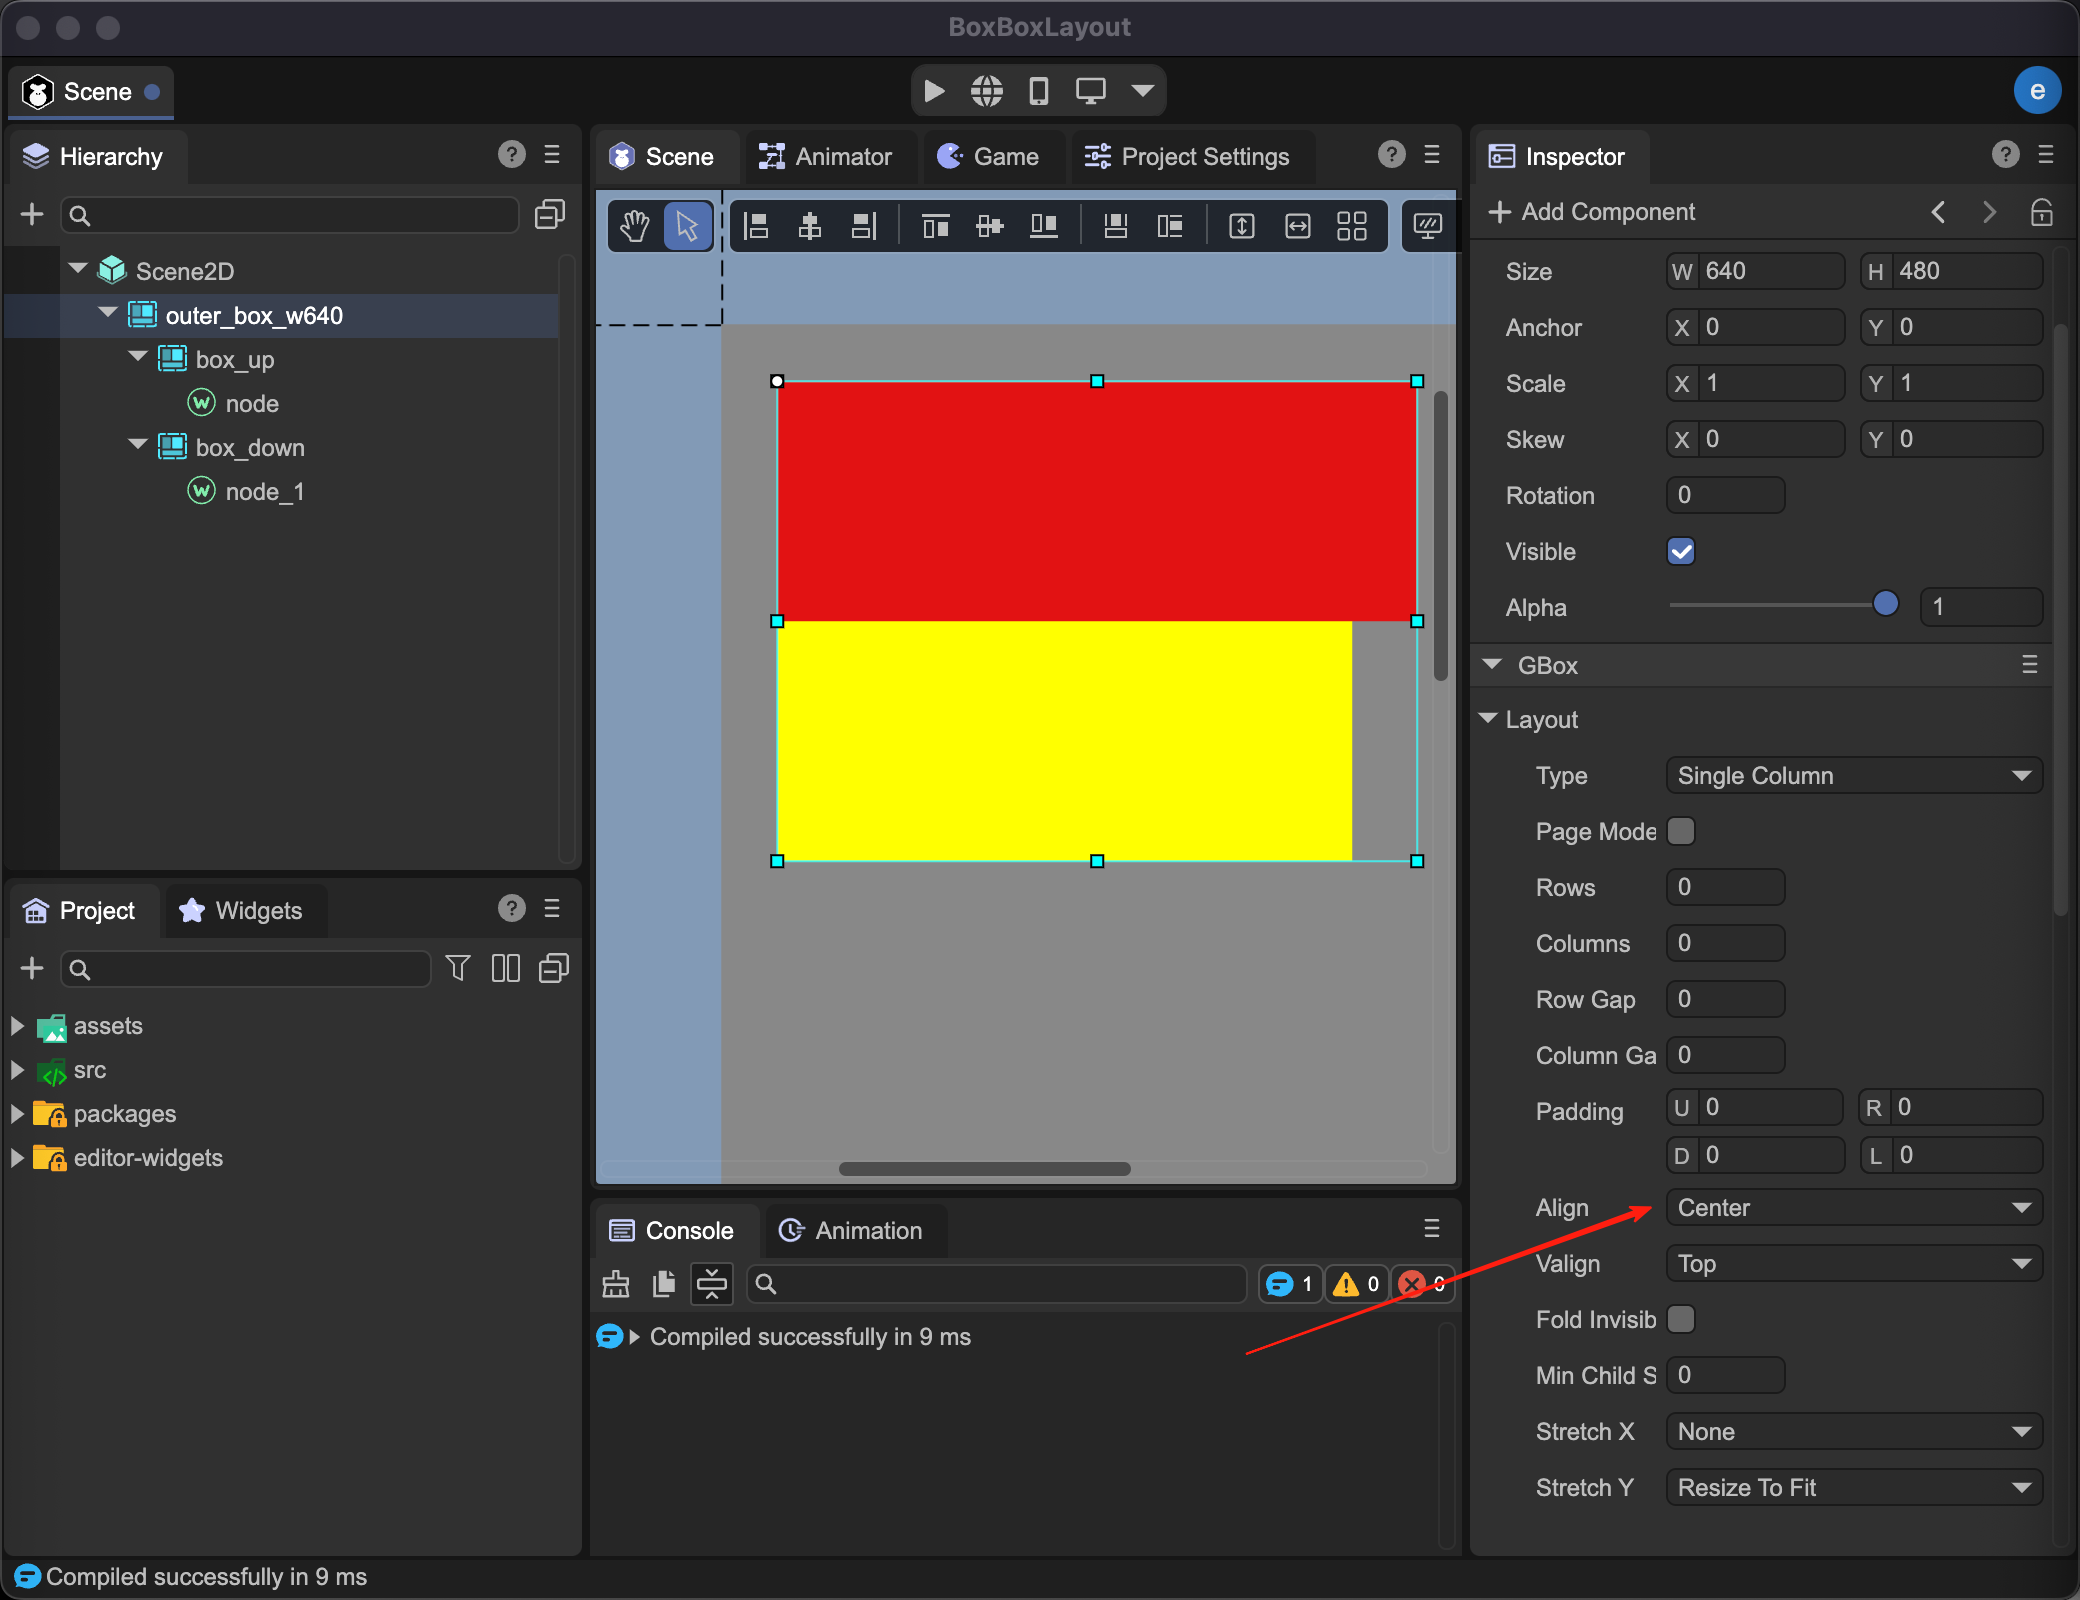This screenshot has height=1600, width=2080.
Task: Select the hand pan tool
Action: [x=634, y=226]
